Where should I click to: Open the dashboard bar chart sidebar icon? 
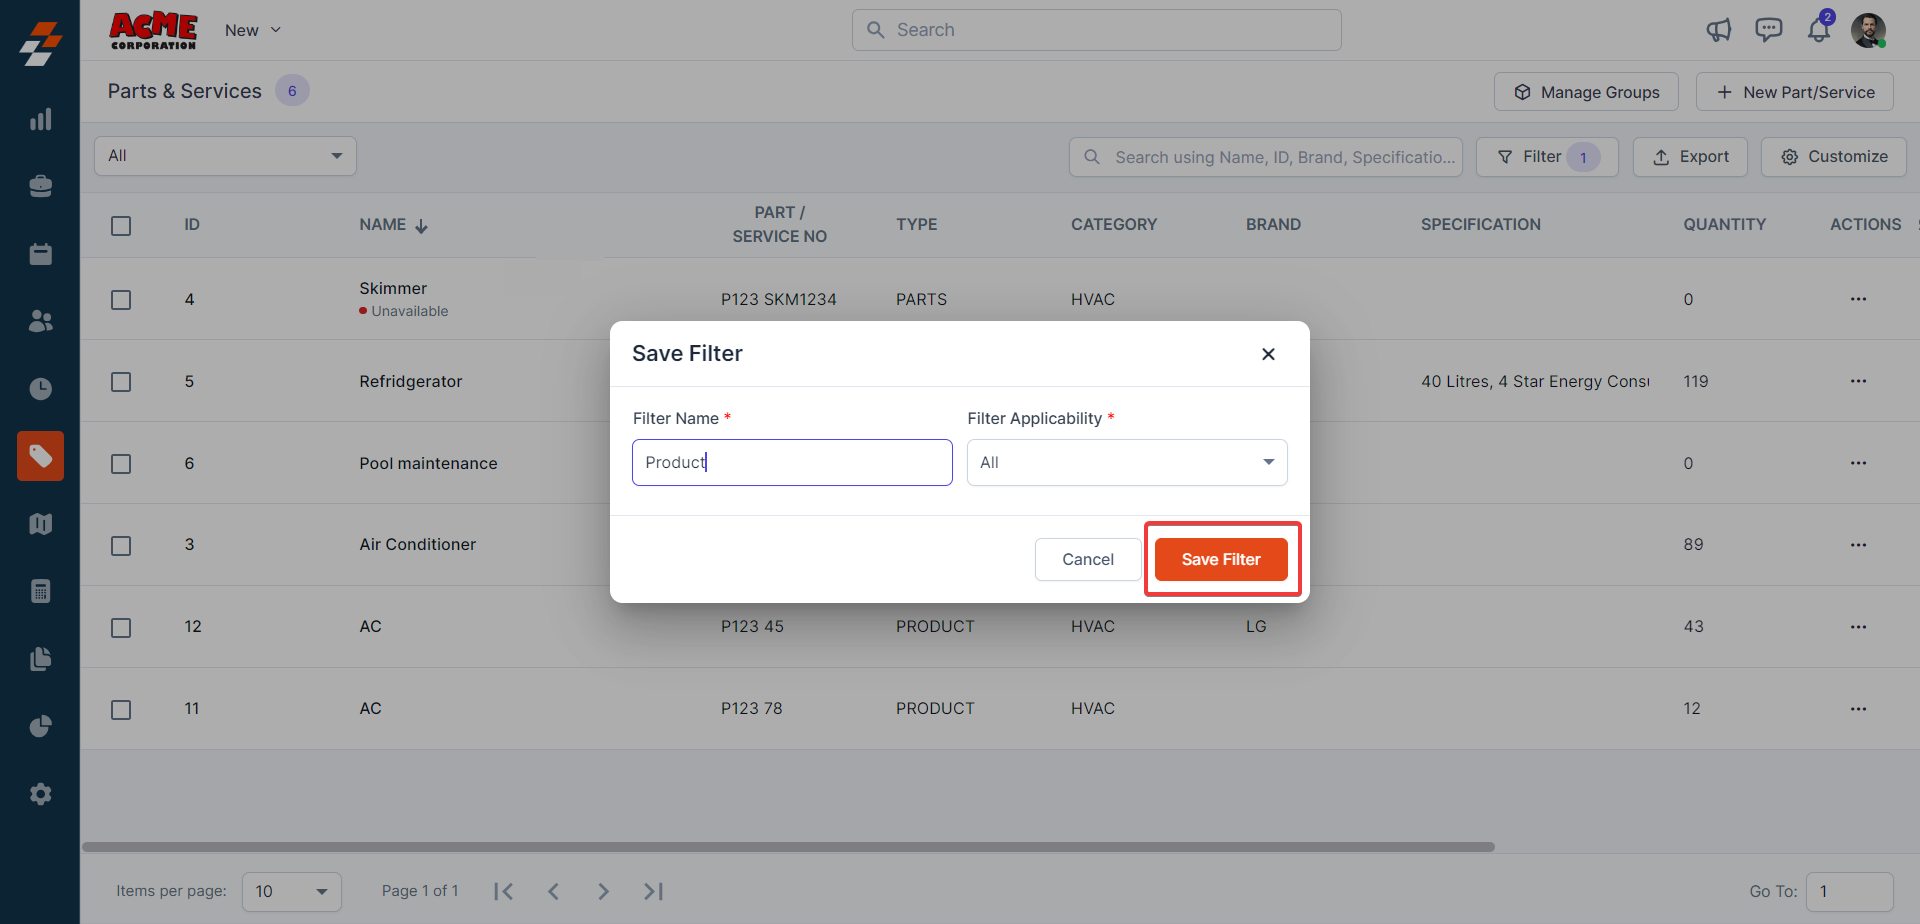click(40, 120)
